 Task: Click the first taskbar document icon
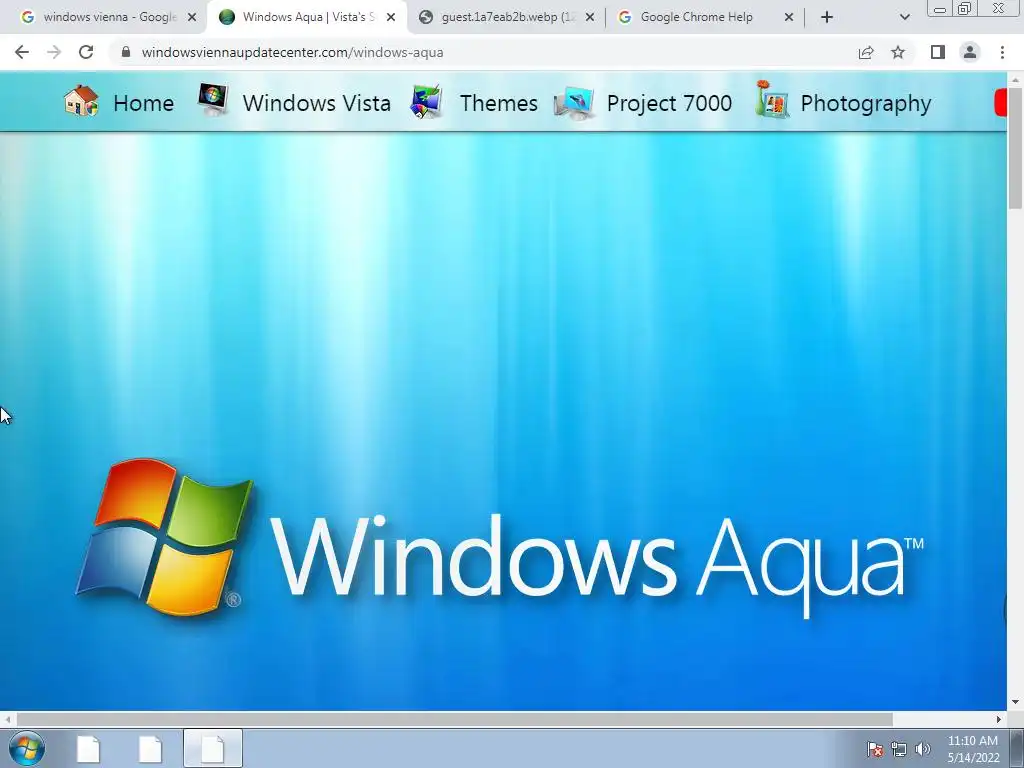[x=89, y=749]
